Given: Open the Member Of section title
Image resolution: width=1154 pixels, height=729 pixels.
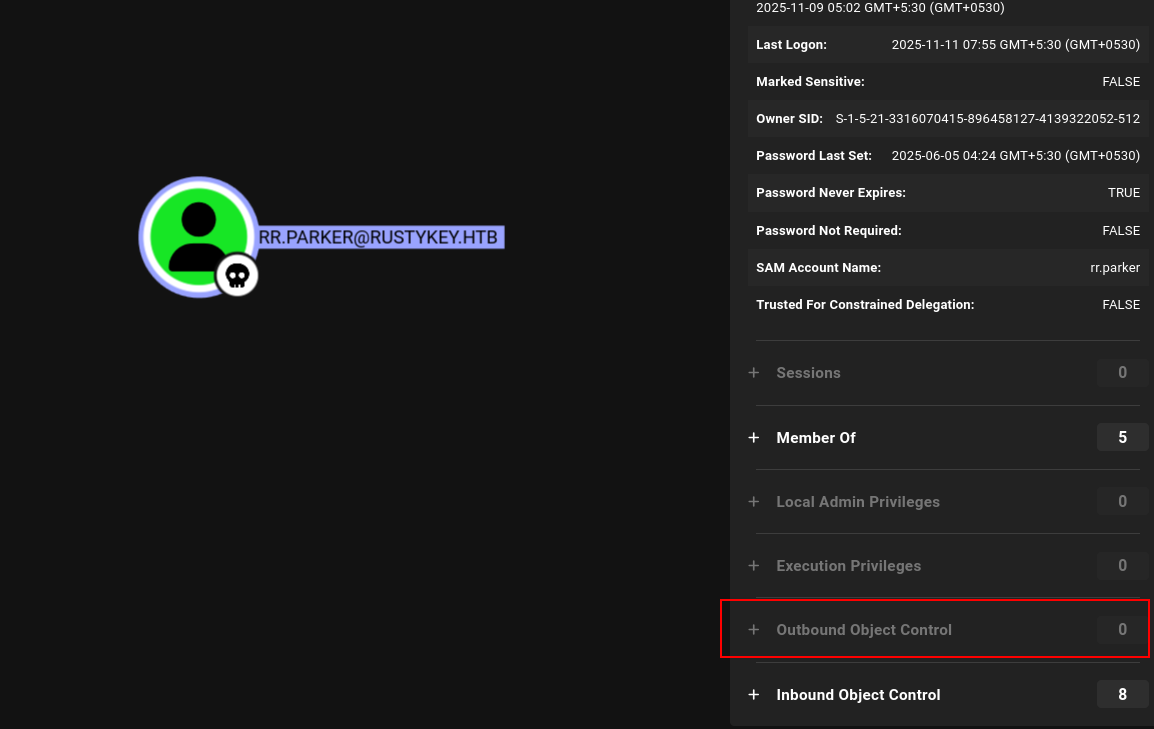Looking at the screenshot, I should pos(816,438).
